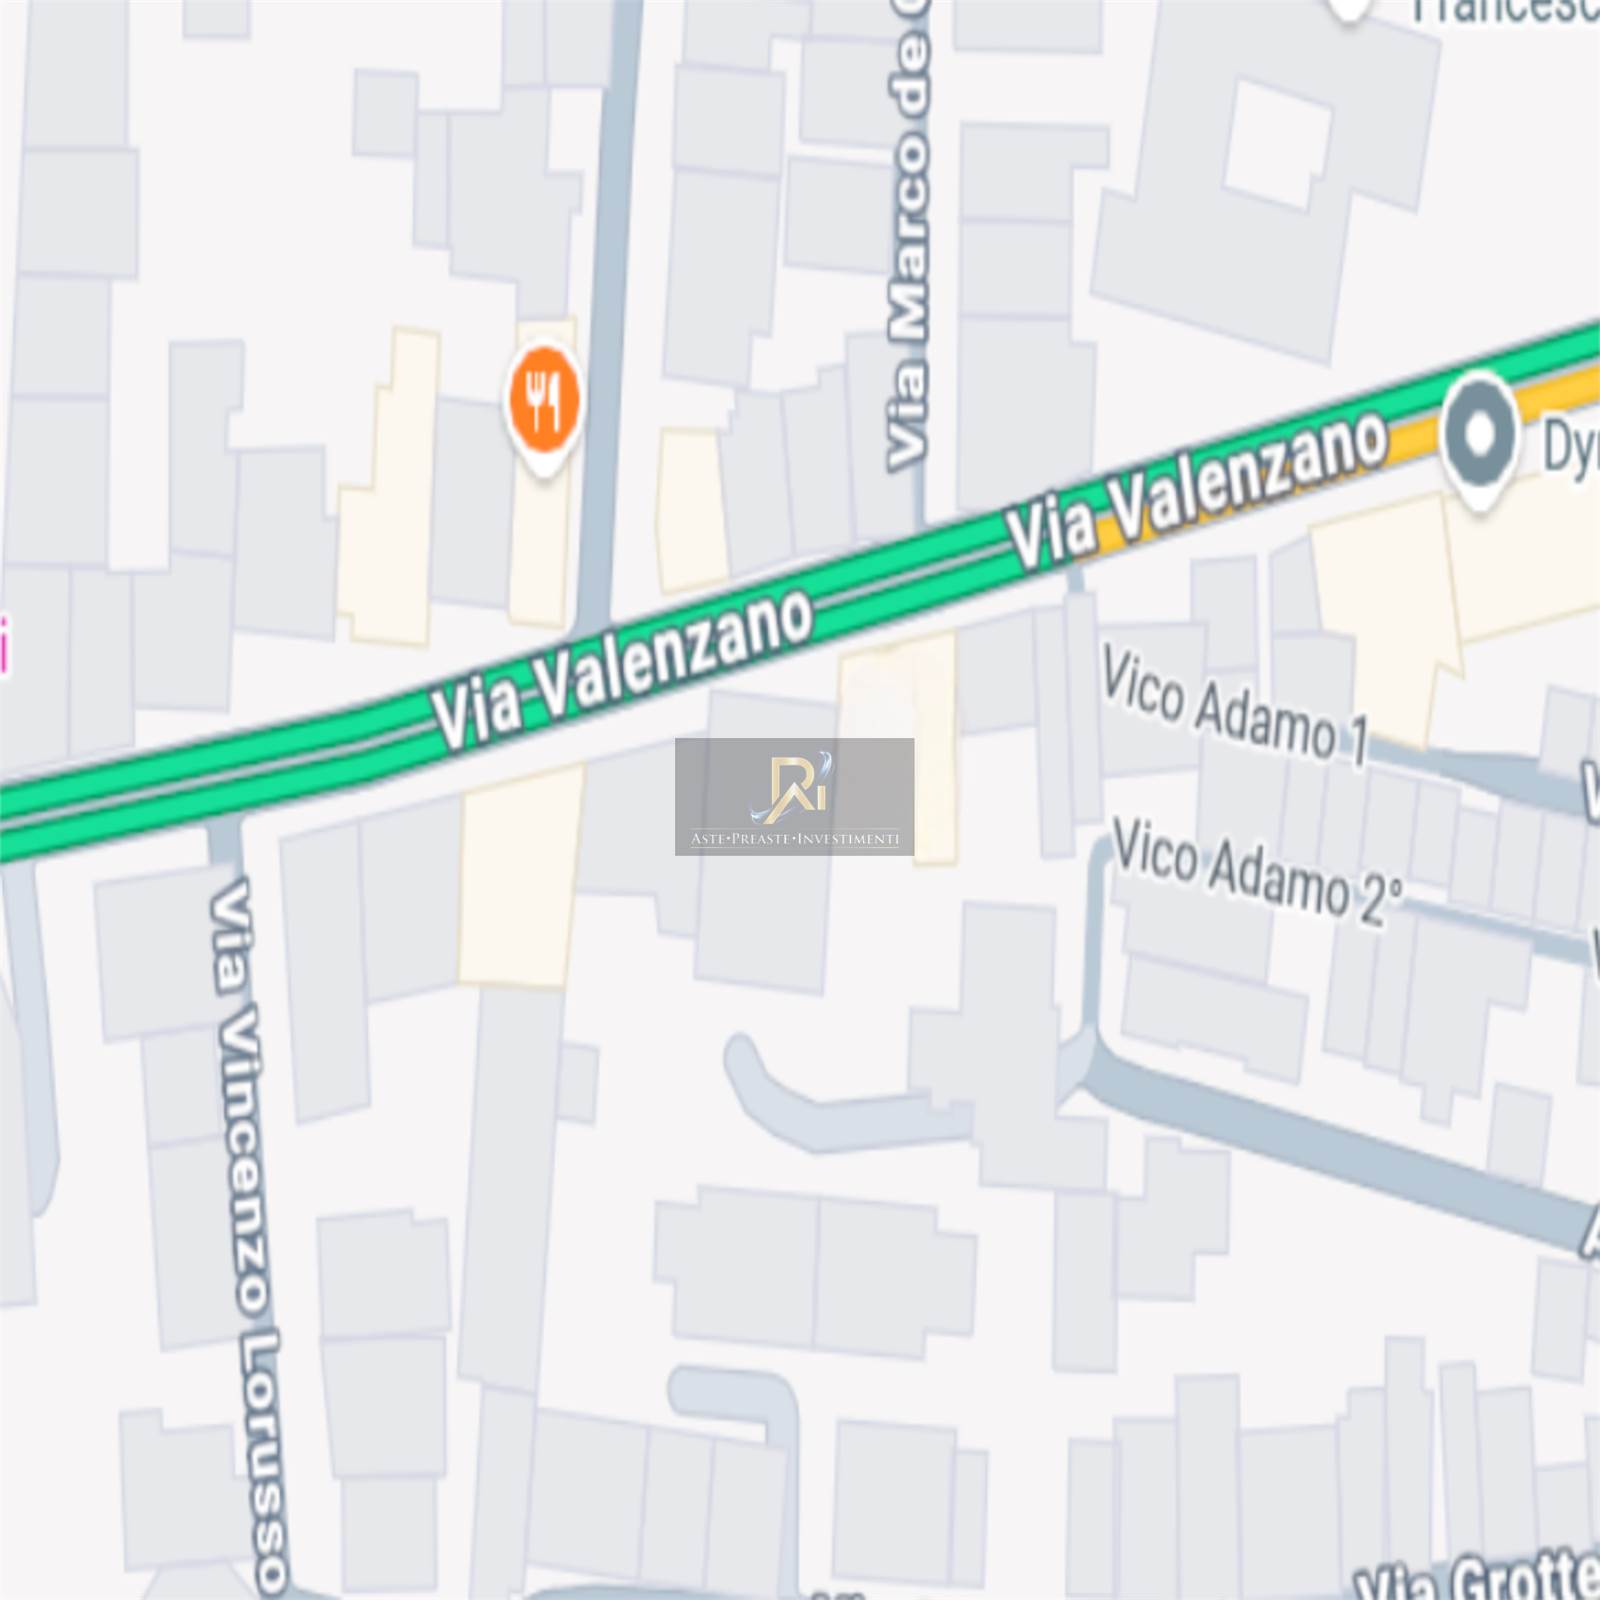Click the Aste Preaste Investimenti watermark logo

point(794,796)
